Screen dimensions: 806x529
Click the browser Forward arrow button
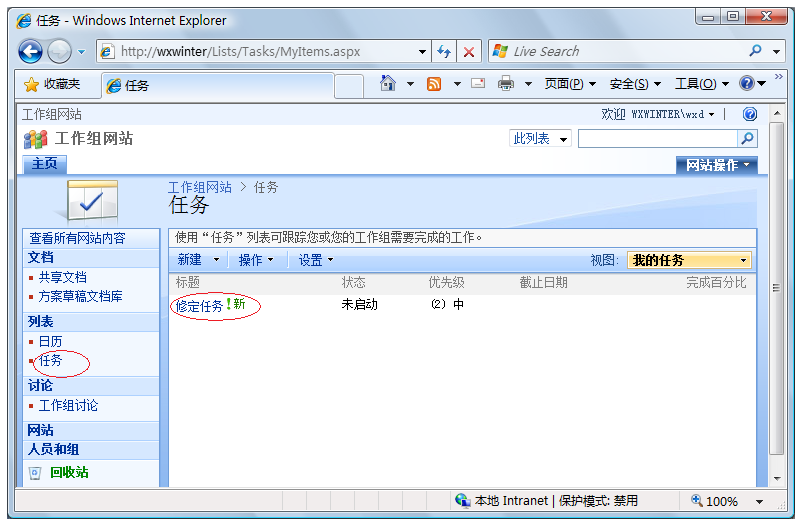[x=59, y=51]
